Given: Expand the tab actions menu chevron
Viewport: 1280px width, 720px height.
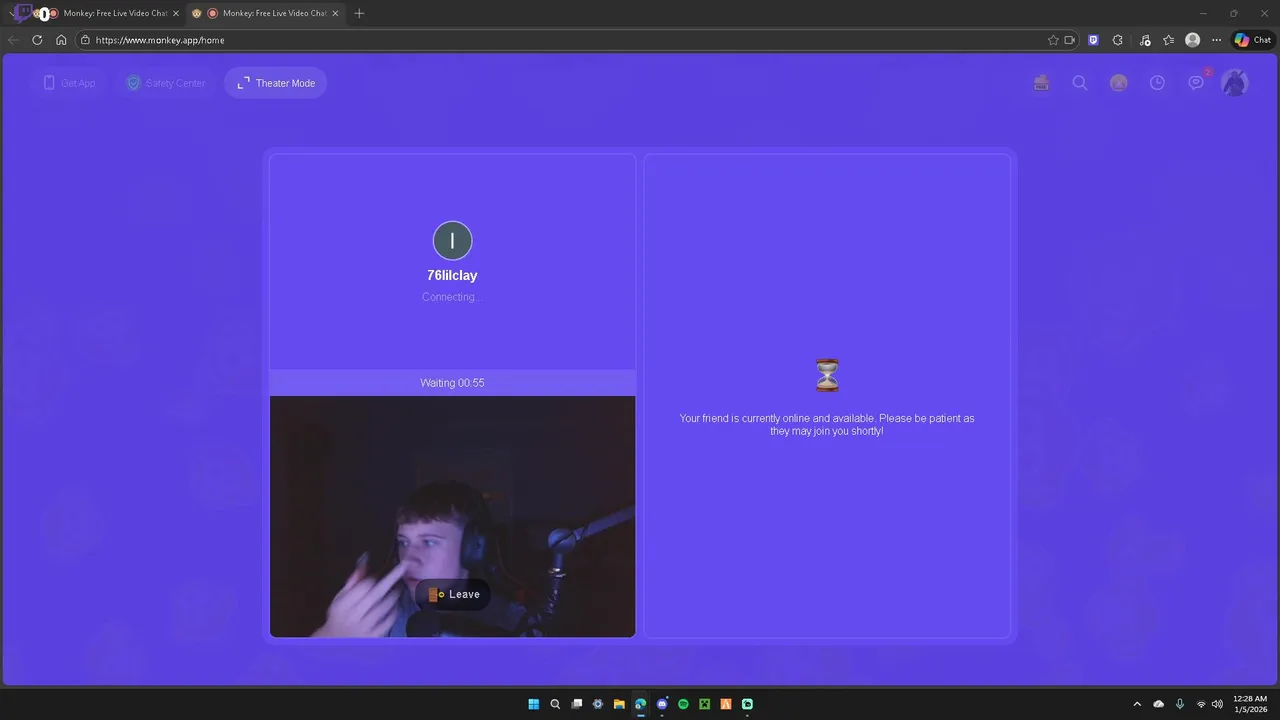Looking at the screenshot, I should [14, 13].
